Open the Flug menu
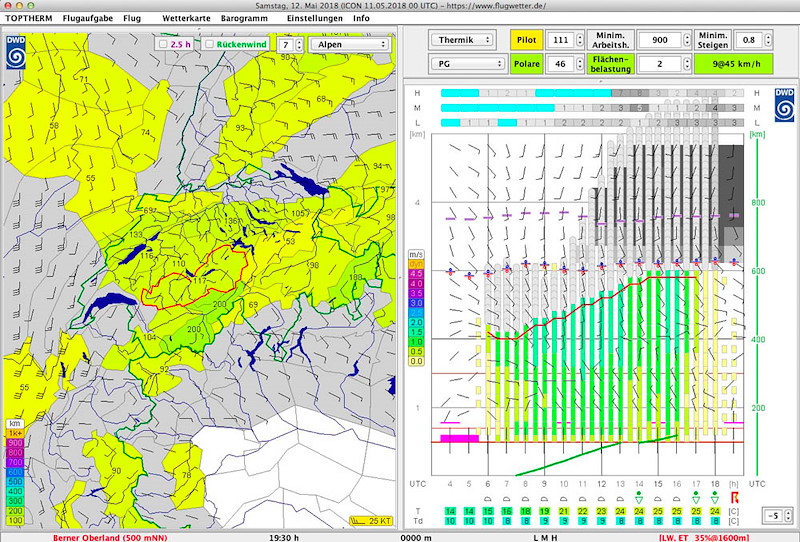800x542 pixels. [132, 18]
